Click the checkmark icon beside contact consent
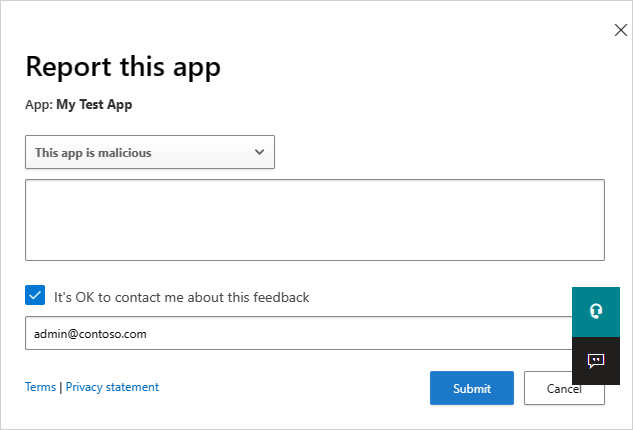Image resolution: width=633 pixels, height=430 pixels. tap(35, 296)
